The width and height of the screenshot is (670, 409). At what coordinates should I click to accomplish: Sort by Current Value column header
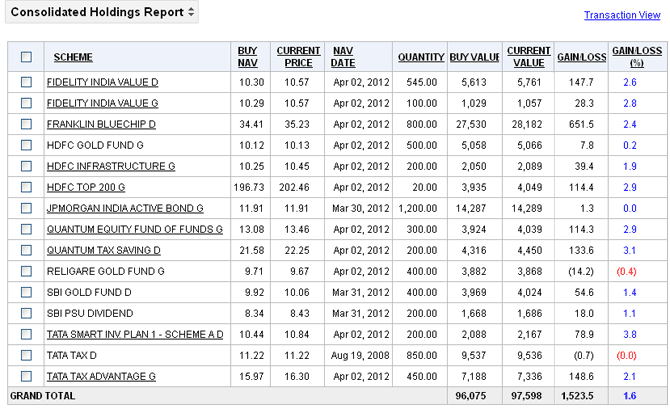[x=529, y=57]
